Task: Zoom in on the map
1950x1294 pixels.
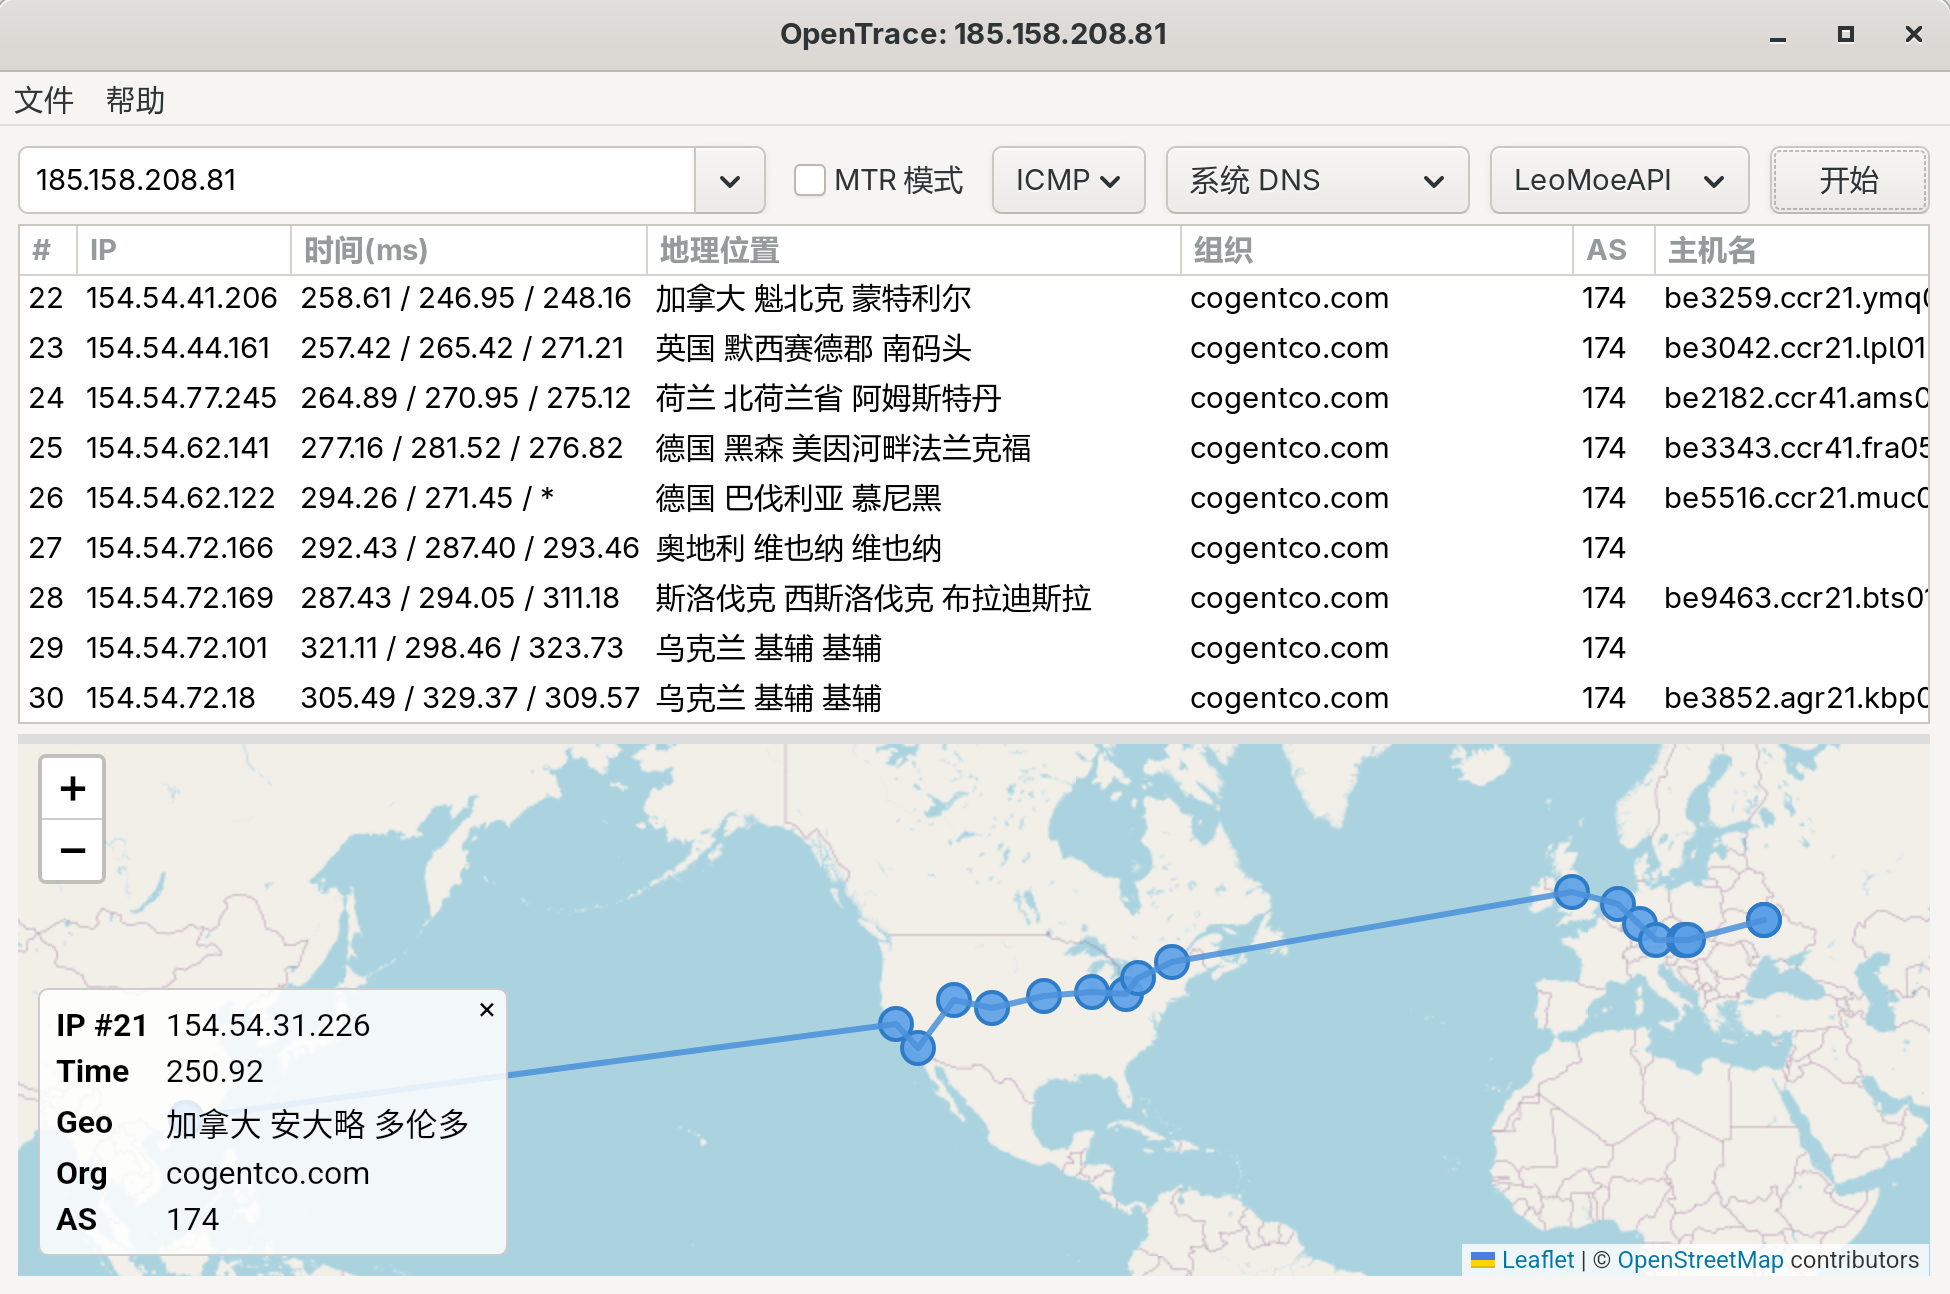Action: (x=71, y=788)
